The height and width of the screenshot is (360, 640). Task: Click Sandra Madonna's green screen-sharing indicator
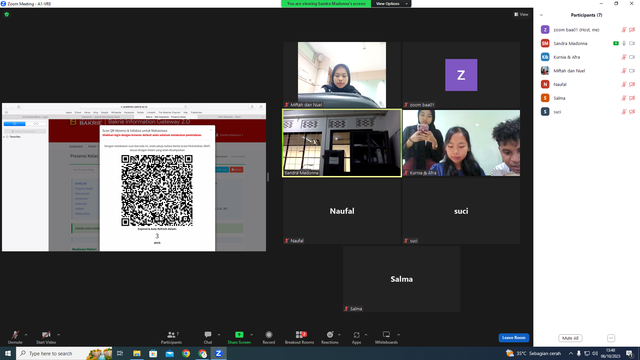click(616, 43)
